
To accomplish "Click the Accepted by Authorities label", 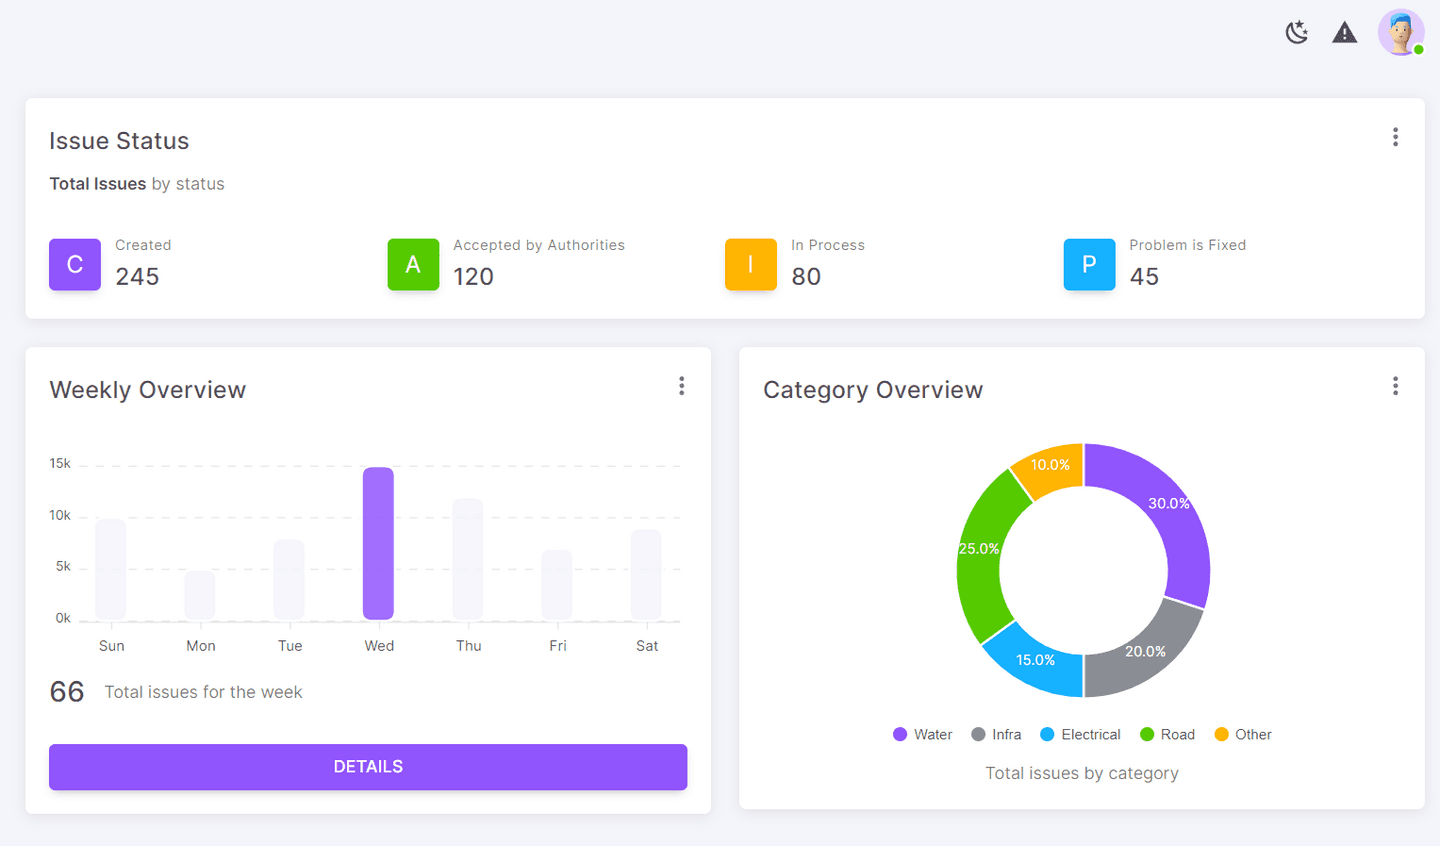I will coord(539,245).
